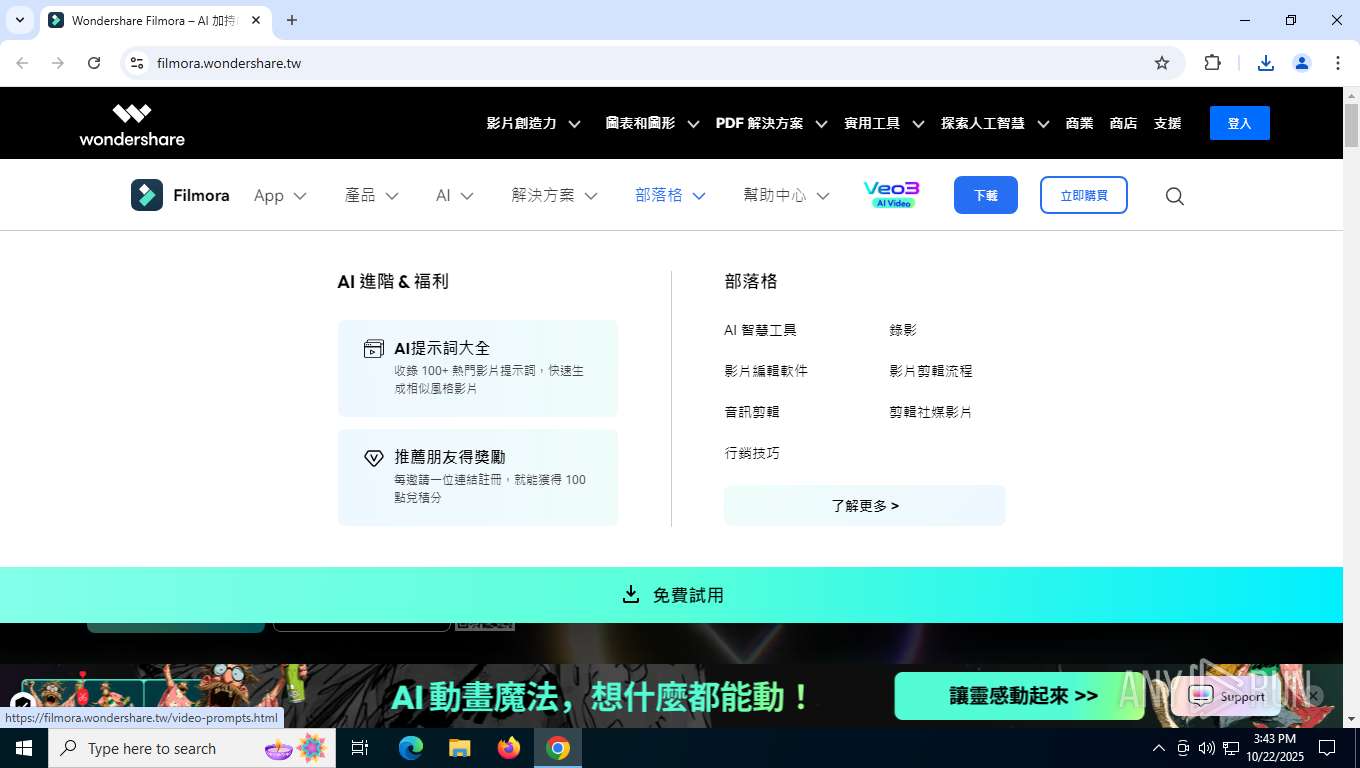Click the 免費試用 banner
The width and height of the screenshot is (1360, 768).
[671, 595]
